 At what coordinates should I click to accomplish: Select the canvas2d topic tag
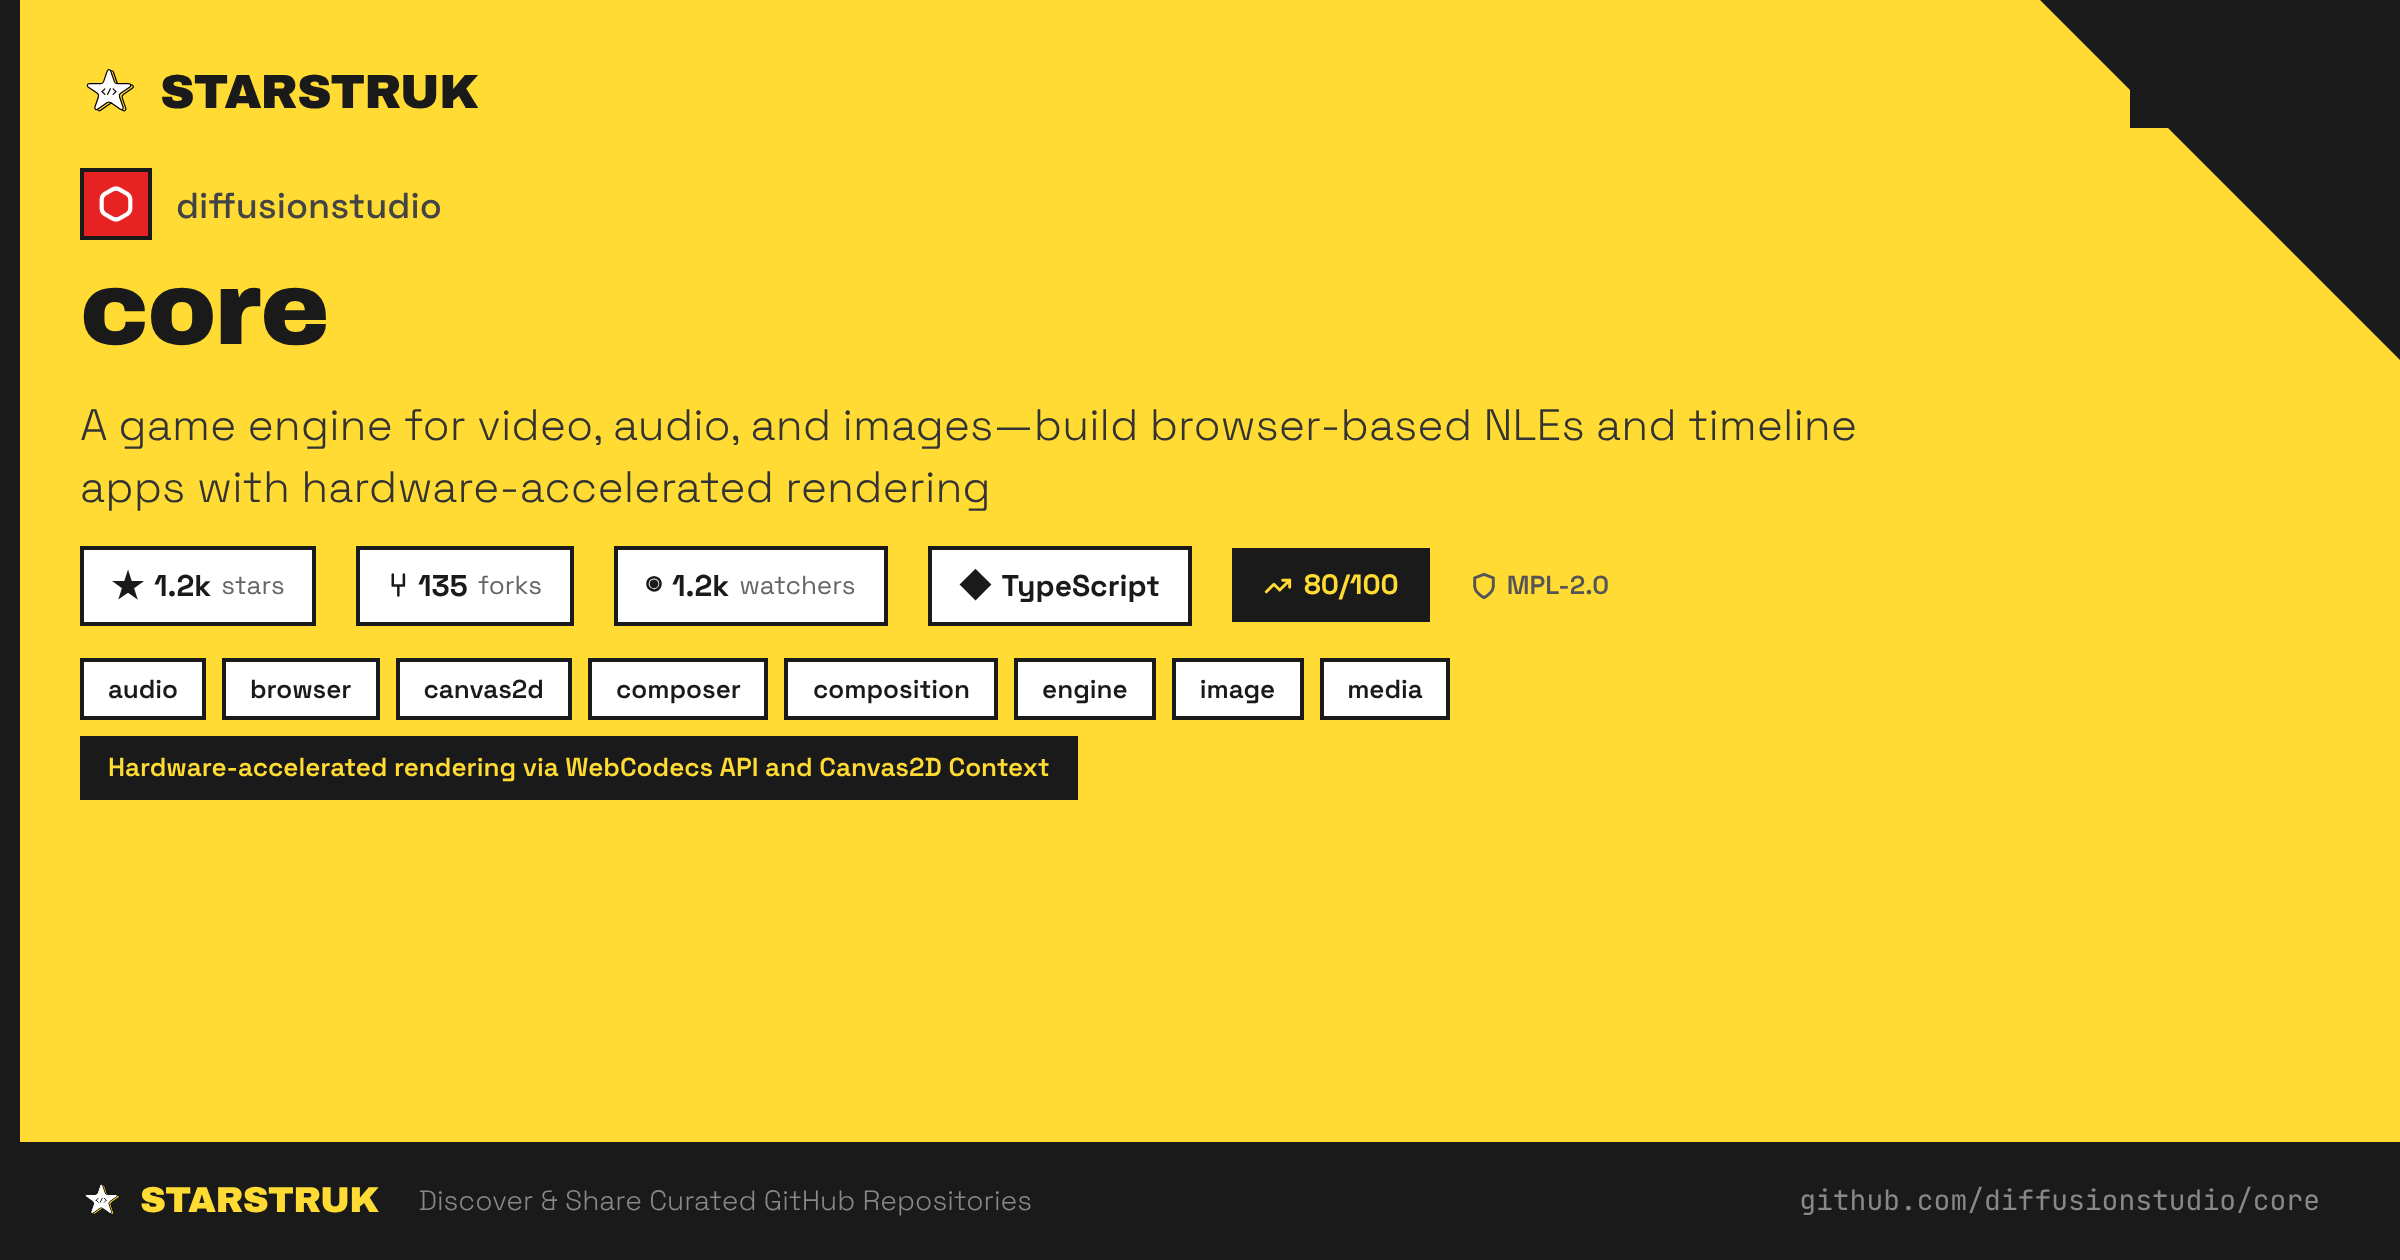484,689
